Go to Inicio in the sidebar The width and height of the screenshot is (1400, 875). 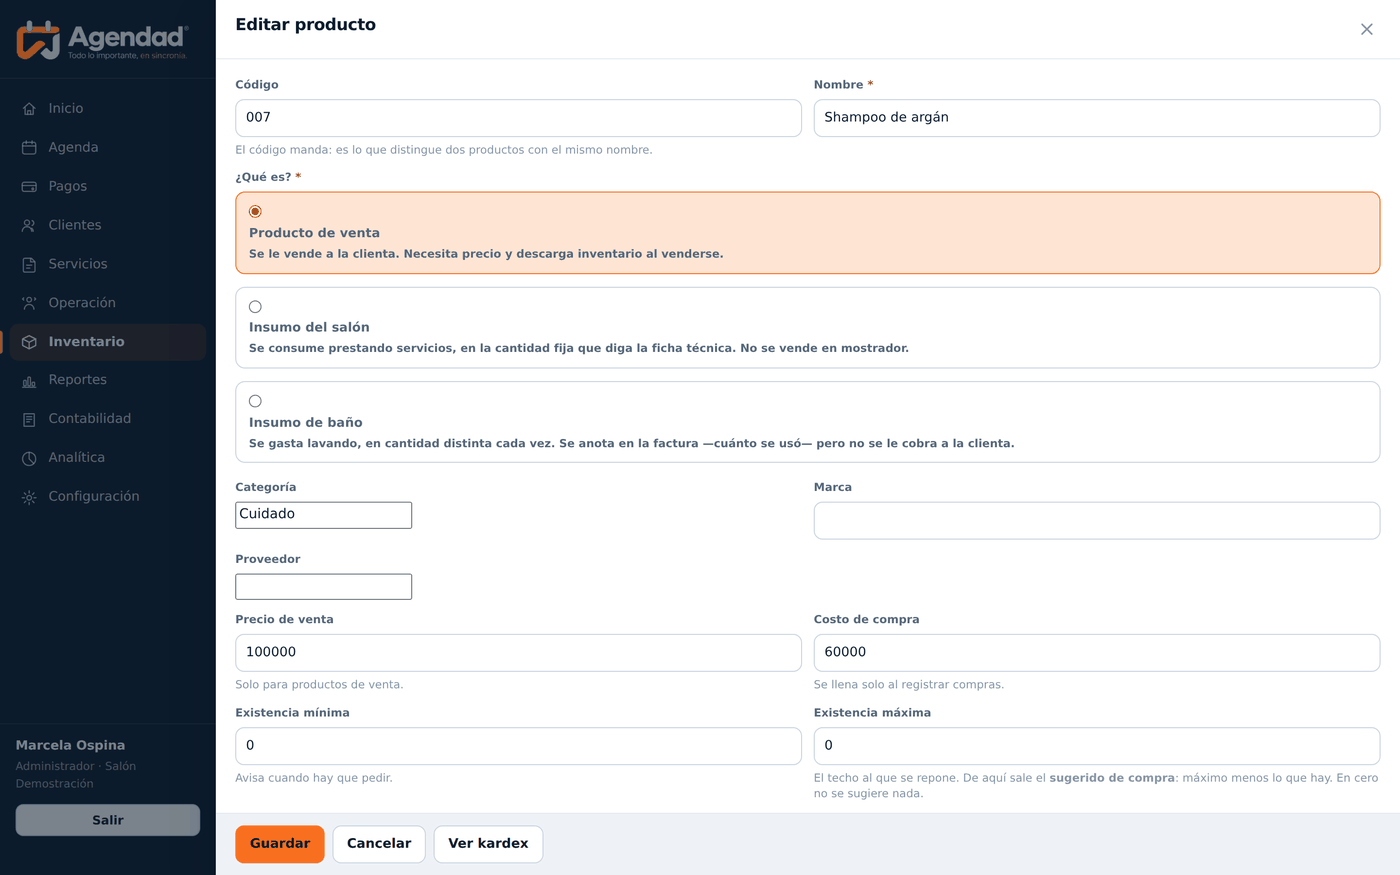(108, 108)
